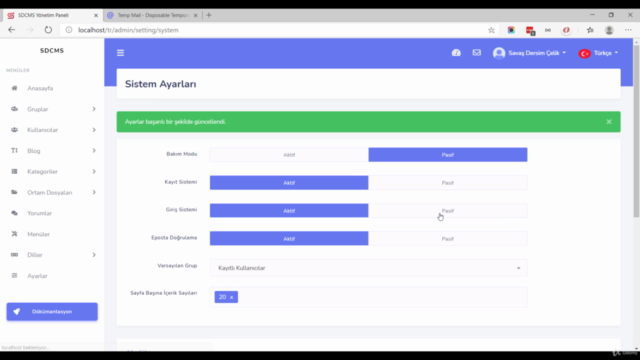Click the Yorumlar comments icon
Viewport: 640px width, 360px height.
pos(14,213)
